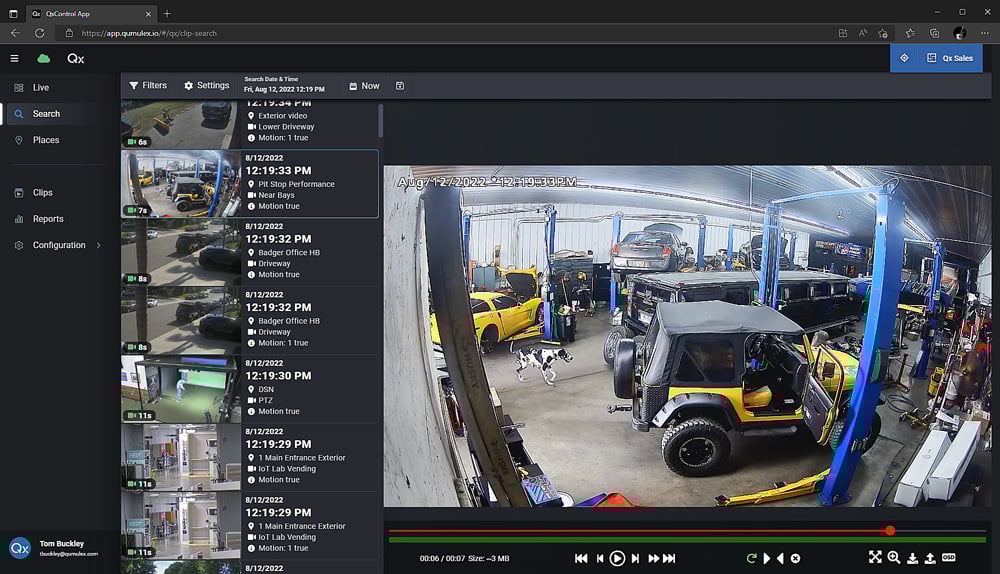
Task: Click the browser back arrow
Action: point(15,33)
